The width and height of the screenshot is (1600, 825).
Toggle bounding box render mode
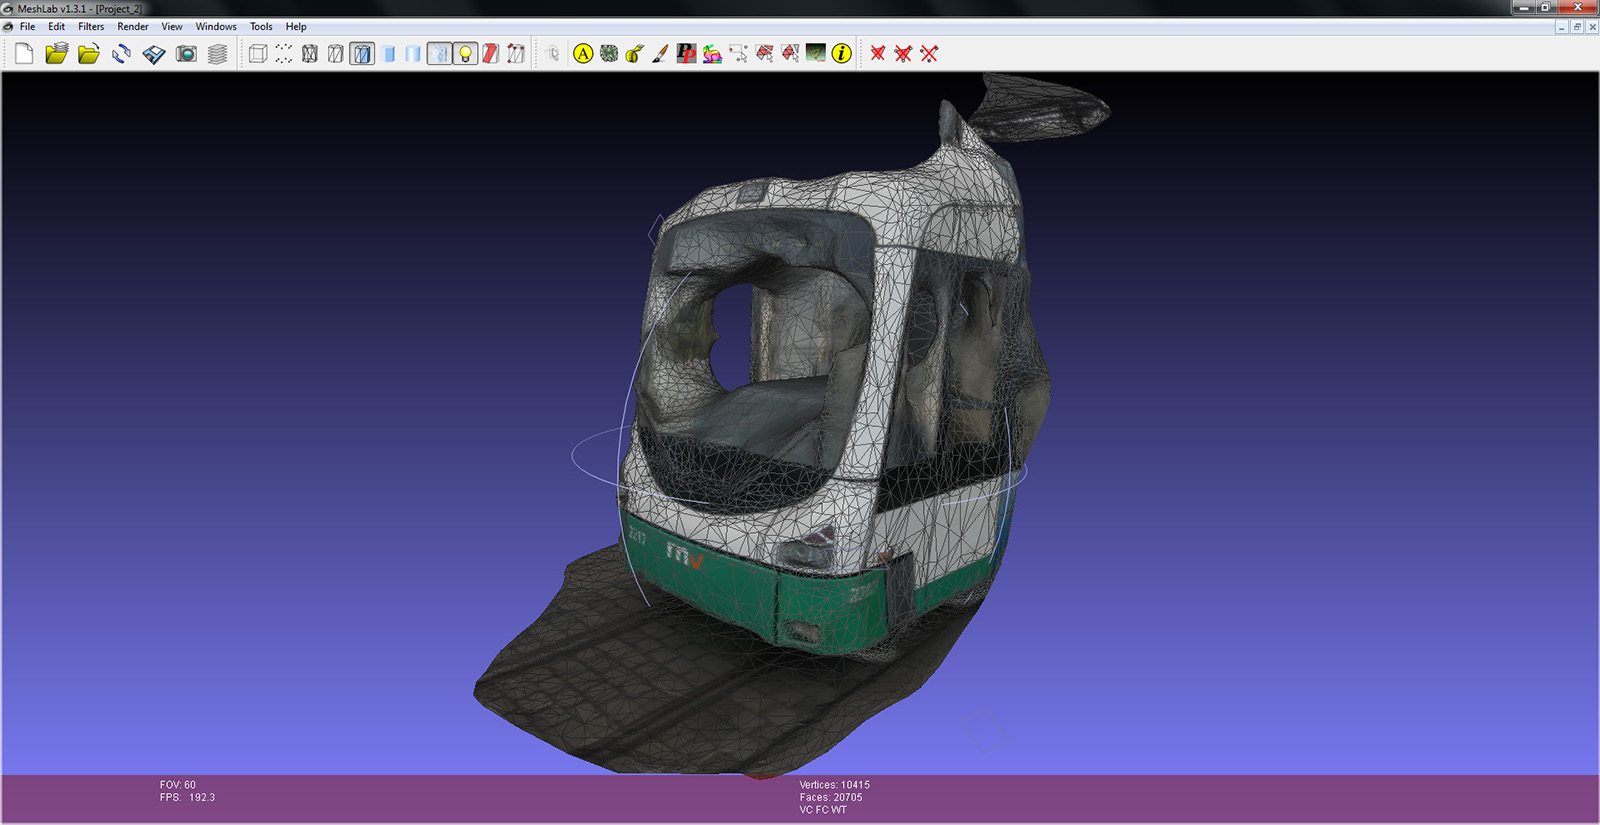click(x=258, y=54)
